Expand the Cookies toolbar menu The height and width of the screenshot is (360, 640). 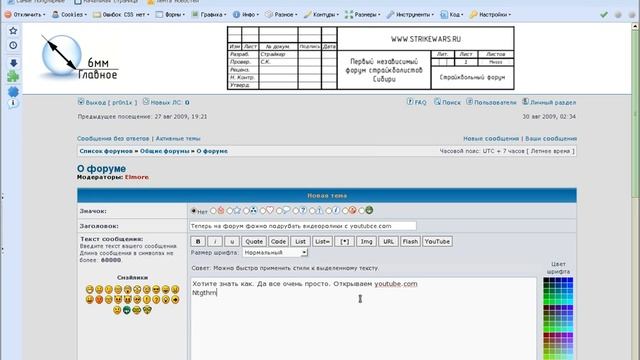[x=70, y=14]
